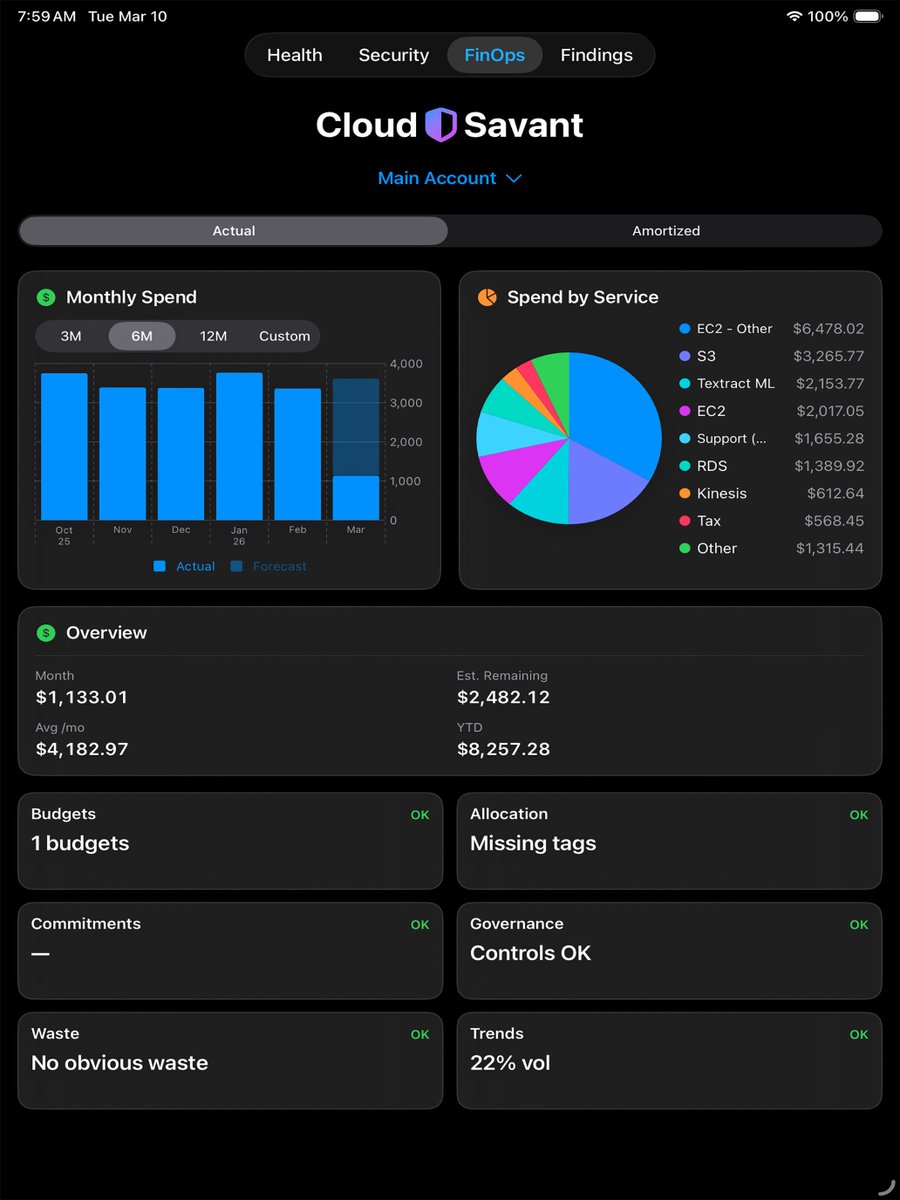Click the RDS legend entry

click(771, 466)
